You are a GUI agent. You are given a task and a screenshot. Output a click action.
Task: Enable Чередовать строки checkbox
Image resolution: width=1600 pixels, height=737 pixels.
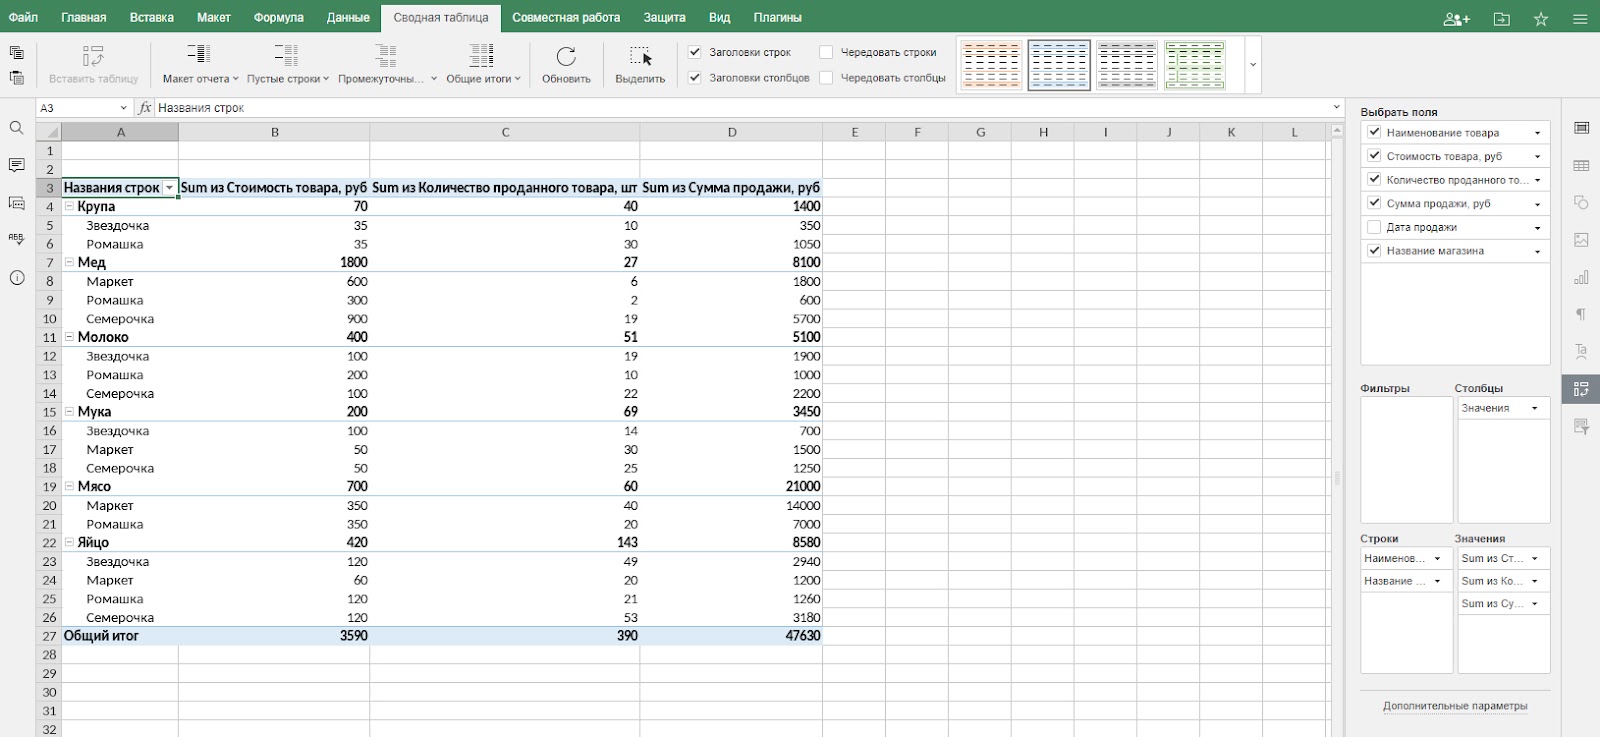pos(826,52)
